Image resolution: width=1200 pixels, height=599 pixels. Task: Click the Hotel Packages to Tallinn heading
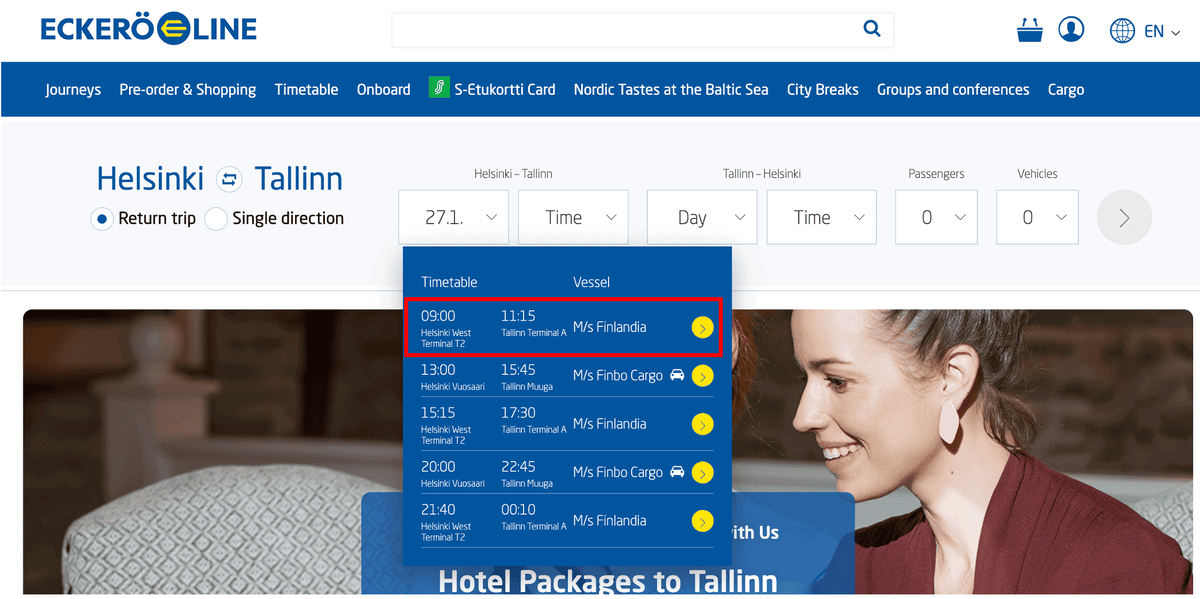coord(608,581)
